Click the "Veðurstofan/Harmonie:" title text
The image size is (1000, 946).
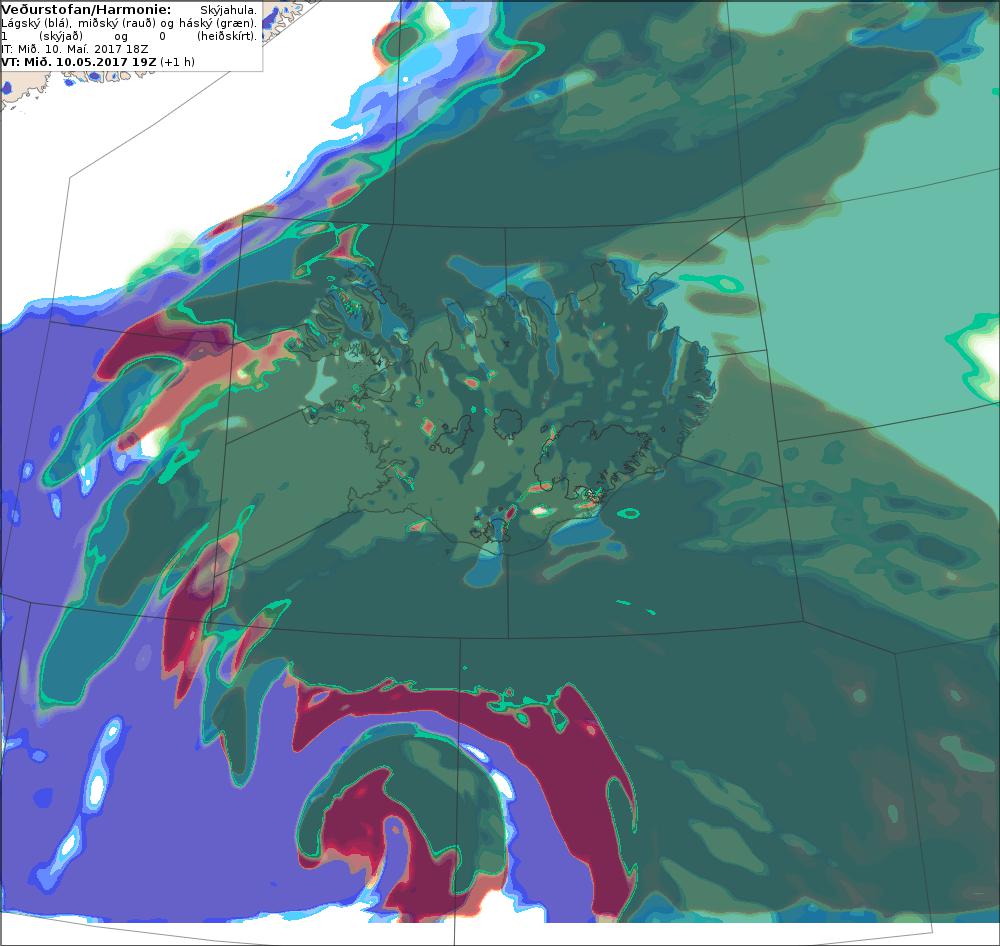pos(86,10)
